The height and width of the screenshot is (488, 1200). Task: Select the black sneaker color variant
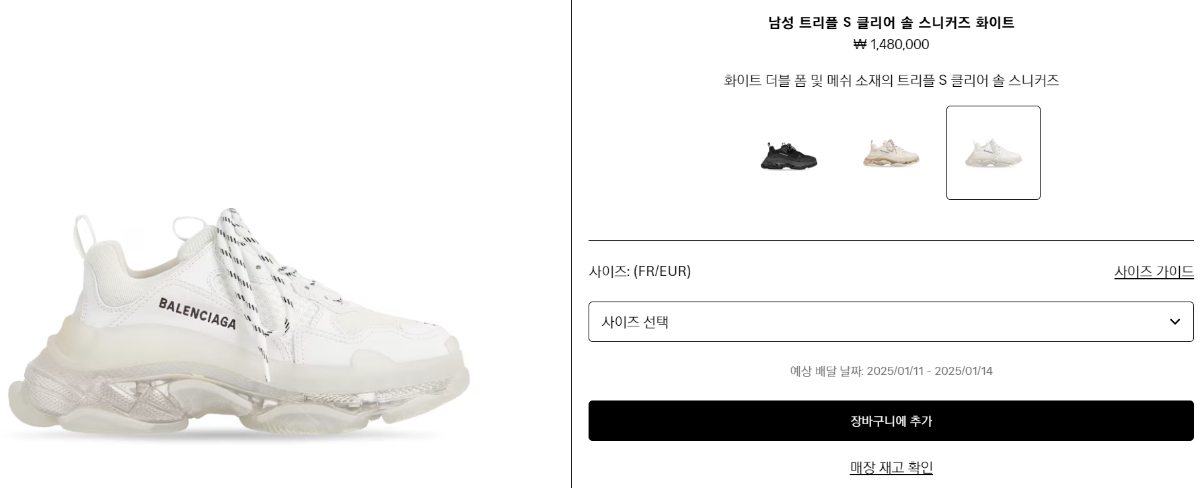[x=789, y=153]
